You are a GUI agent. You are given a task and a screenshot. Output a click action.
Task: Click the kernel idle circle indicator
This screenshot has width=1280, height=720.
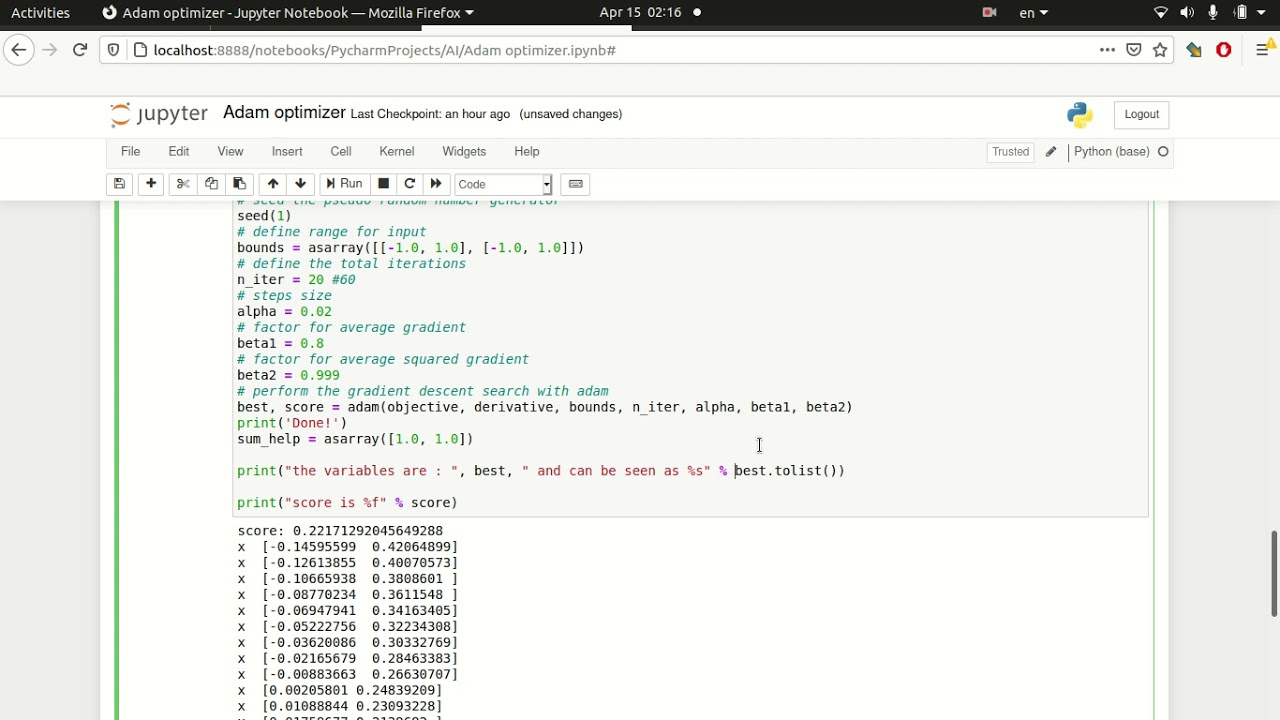coord(1163,152)
